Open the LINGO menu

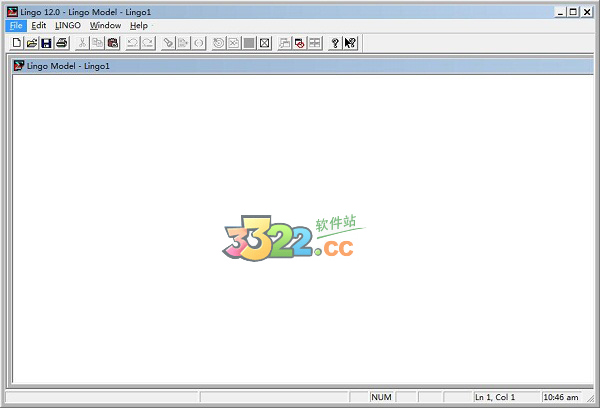[68, 26]
